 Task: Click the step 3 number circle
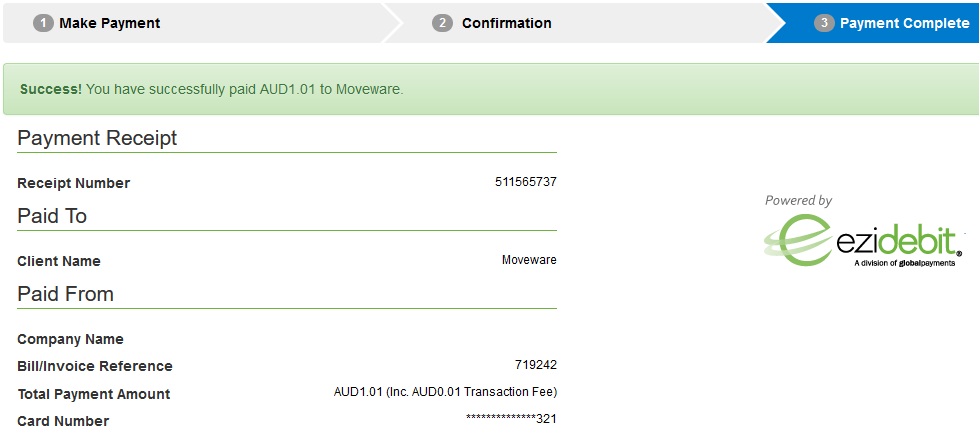point(824,24)
